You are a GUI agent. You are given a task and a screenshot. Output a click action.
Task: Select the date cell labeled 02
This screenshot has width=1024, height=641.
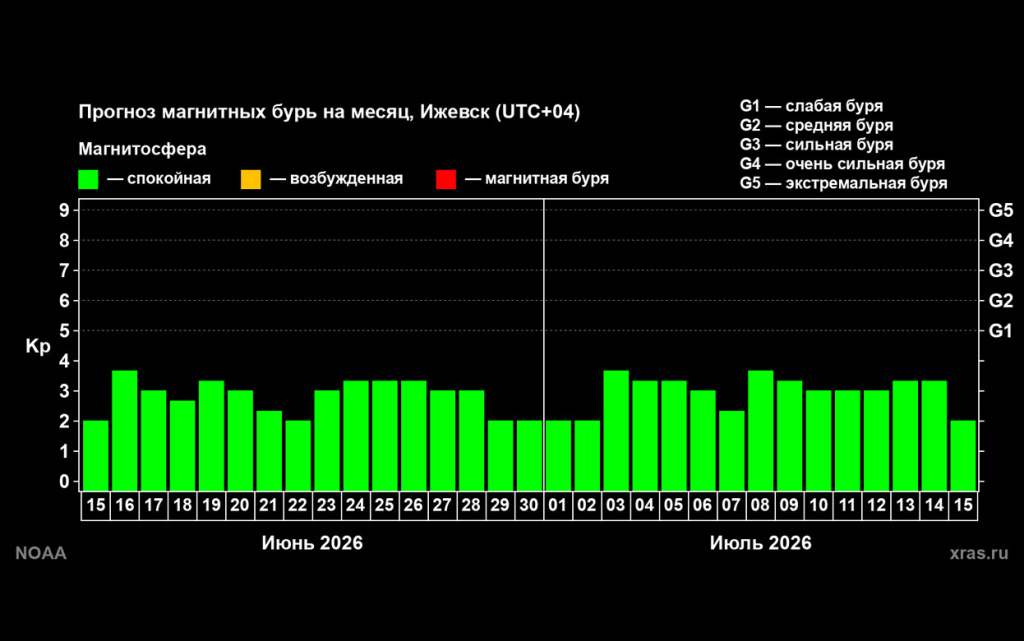pyautogui.click(x=586, y=505)
